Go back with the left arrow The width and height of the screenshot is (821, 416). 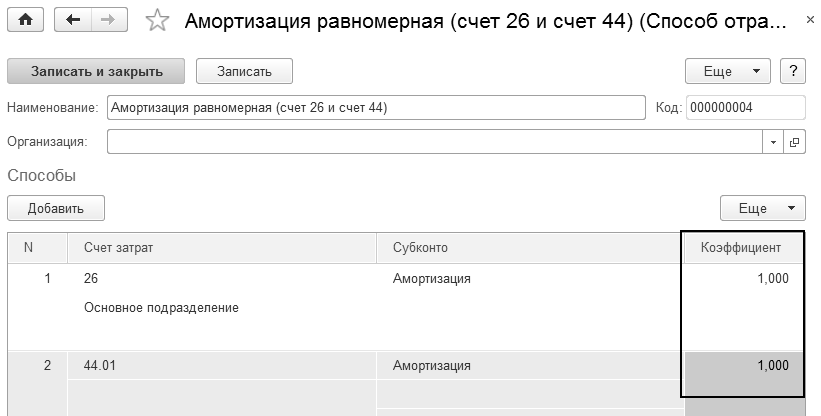point(72,20)
